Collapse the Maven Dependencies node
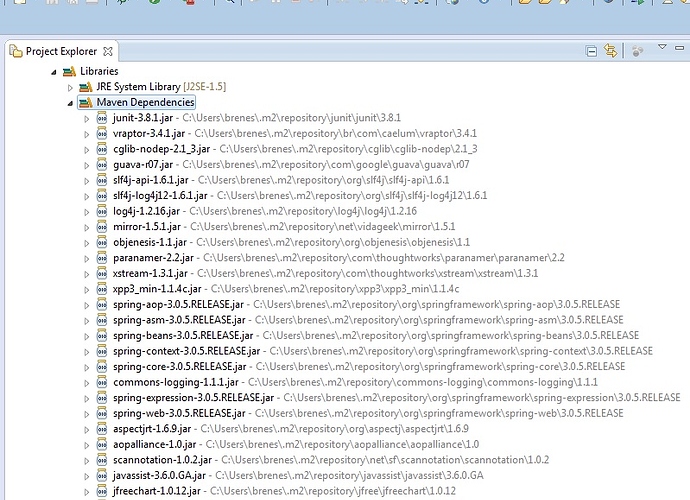The width and height of the screenshot is (690, 500). pyautogui.click(x=70, y=103)
